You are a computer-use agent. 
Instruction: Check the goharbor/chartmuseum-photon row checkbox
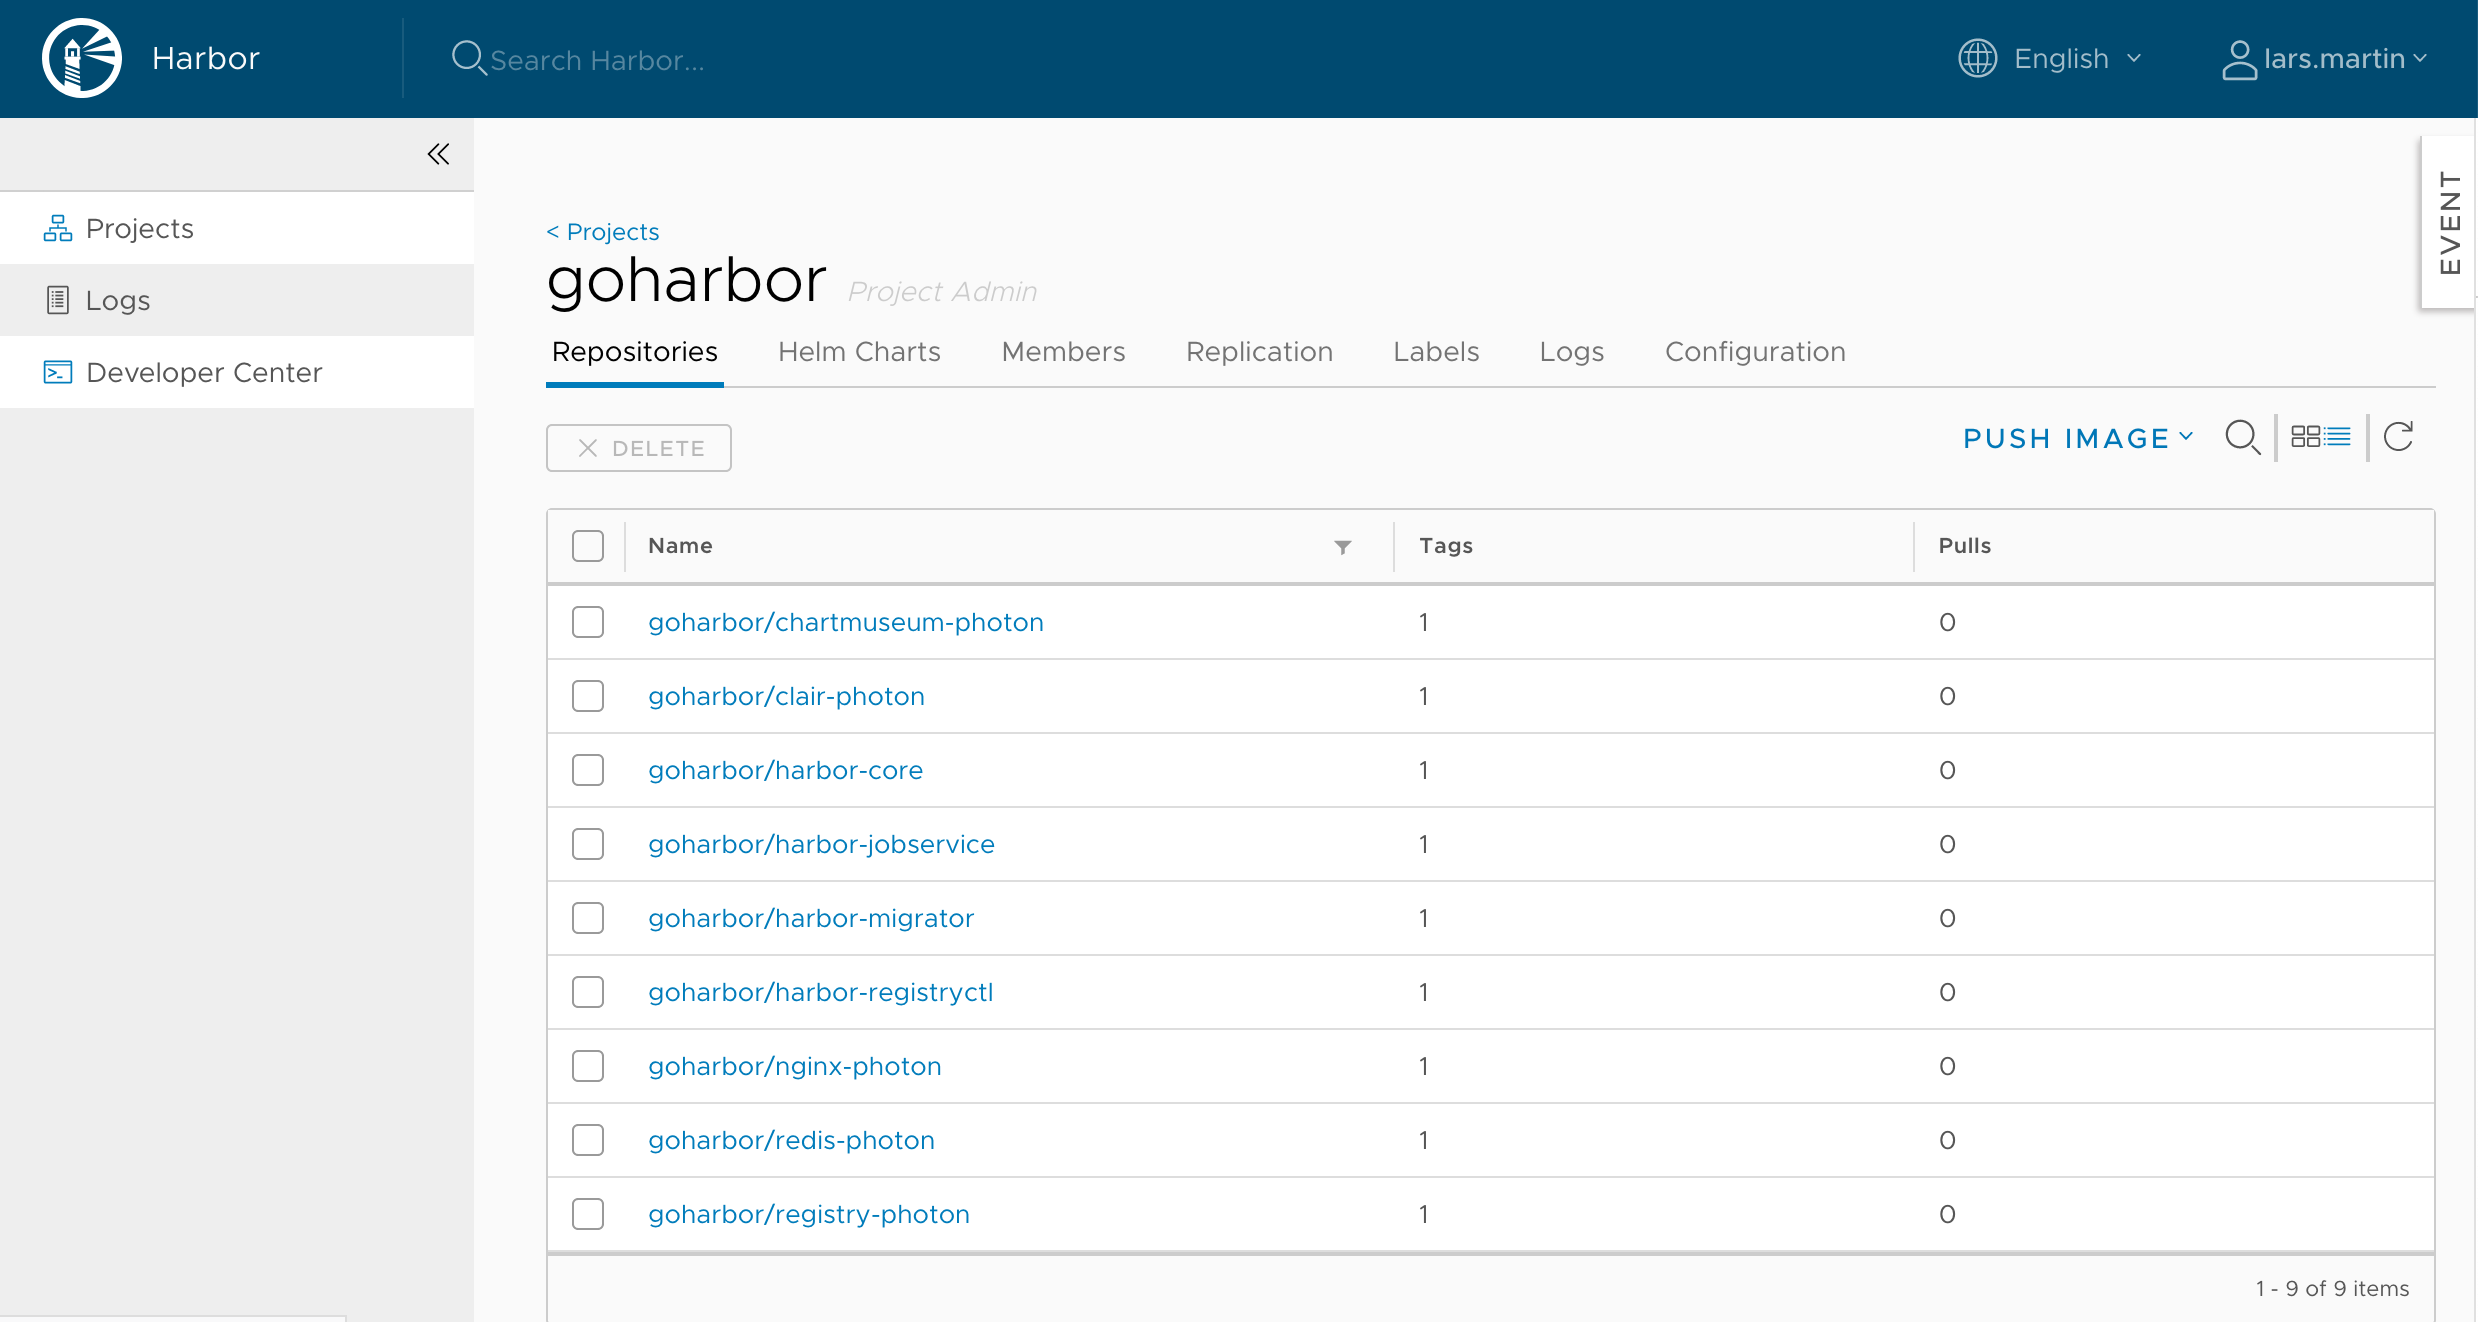tap(588, 622)
